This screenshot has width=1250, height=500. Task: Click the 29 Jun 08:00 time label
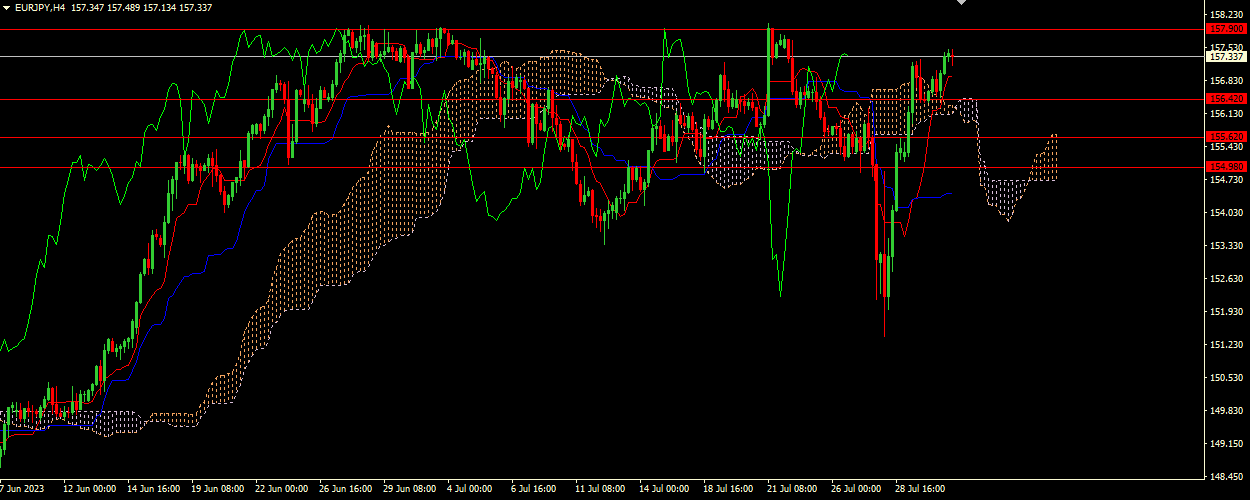click(x=409, y=490)
